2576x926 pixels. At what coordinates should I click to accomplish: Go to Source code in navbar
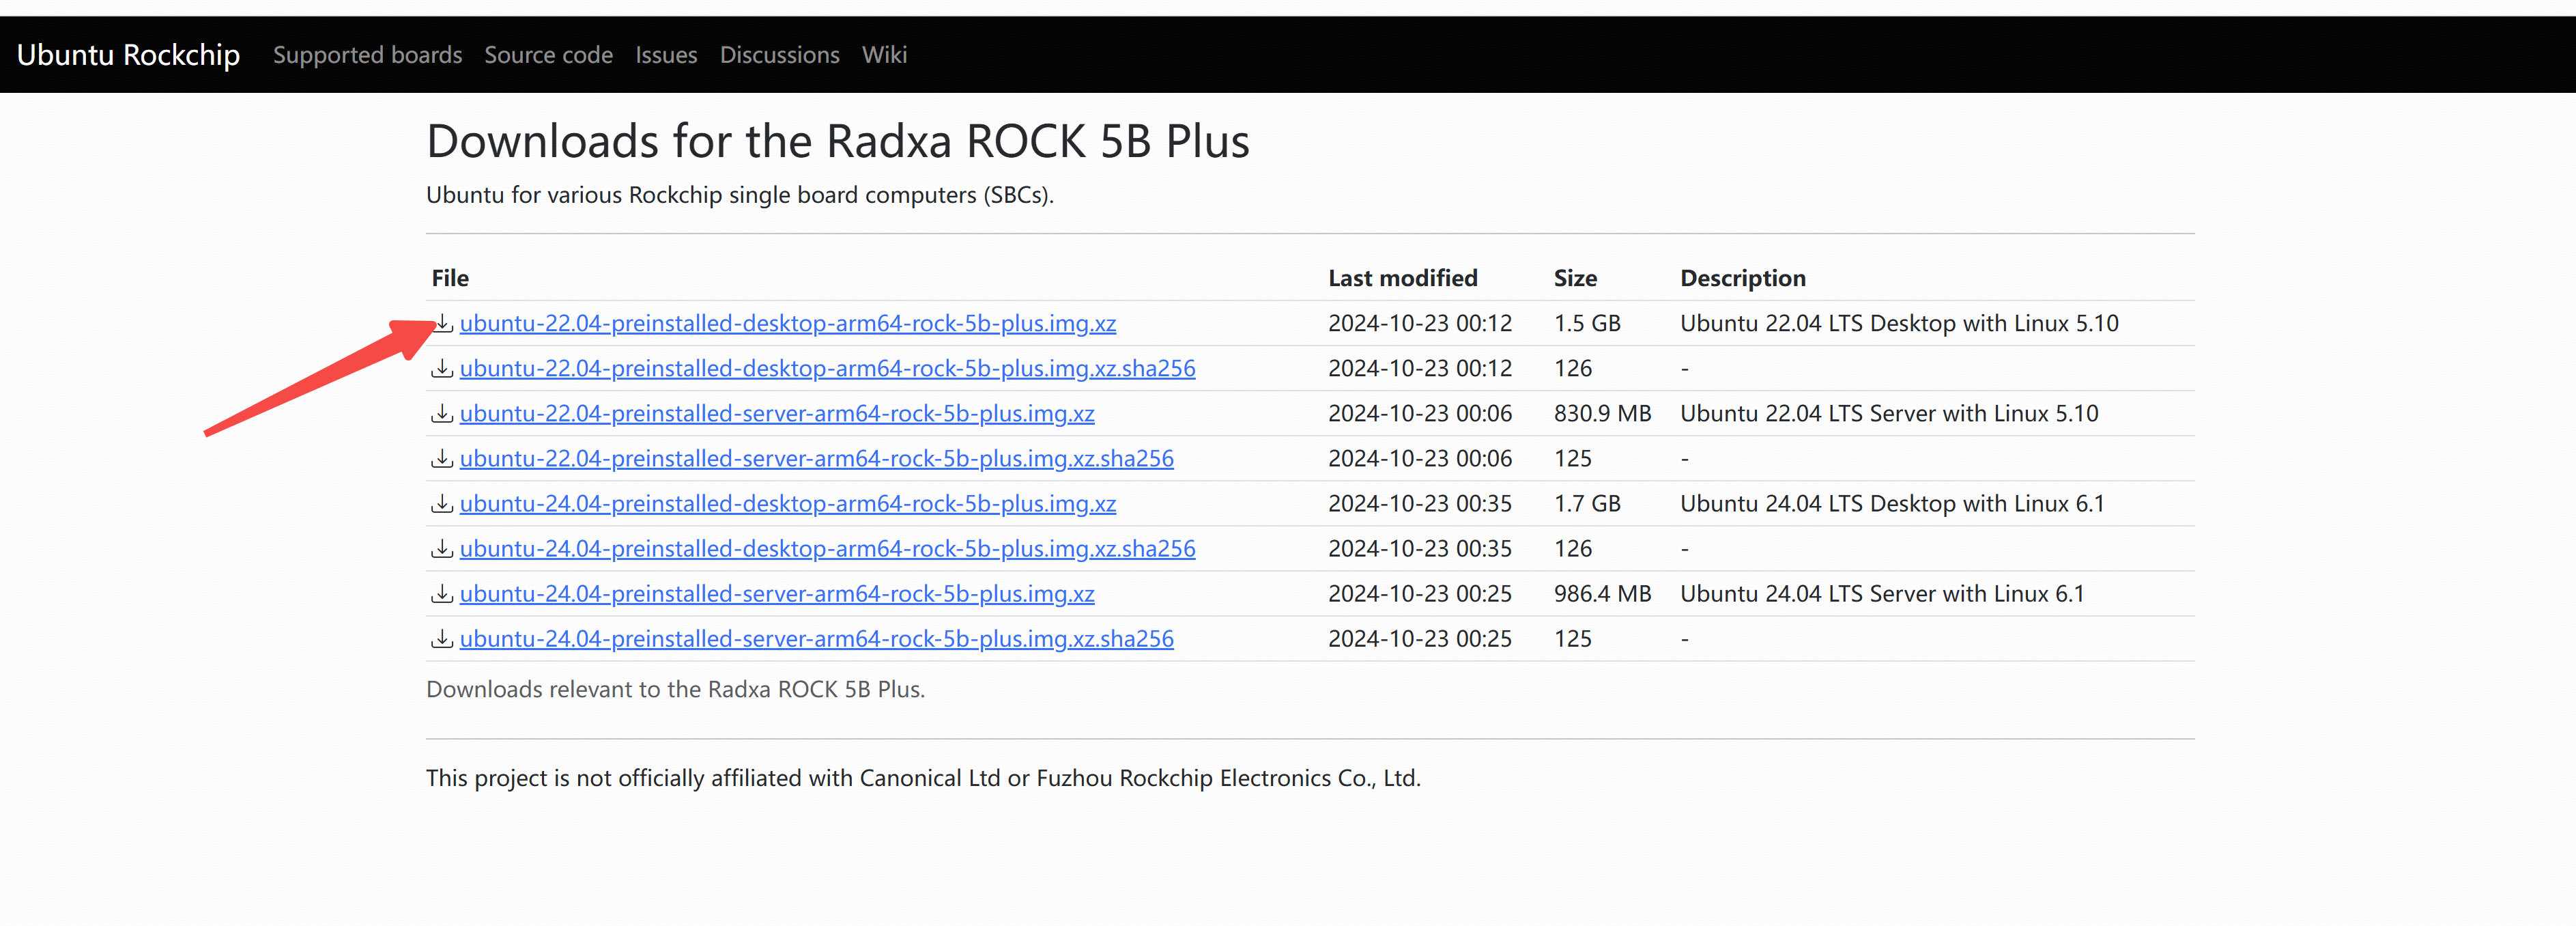[548, 55]
